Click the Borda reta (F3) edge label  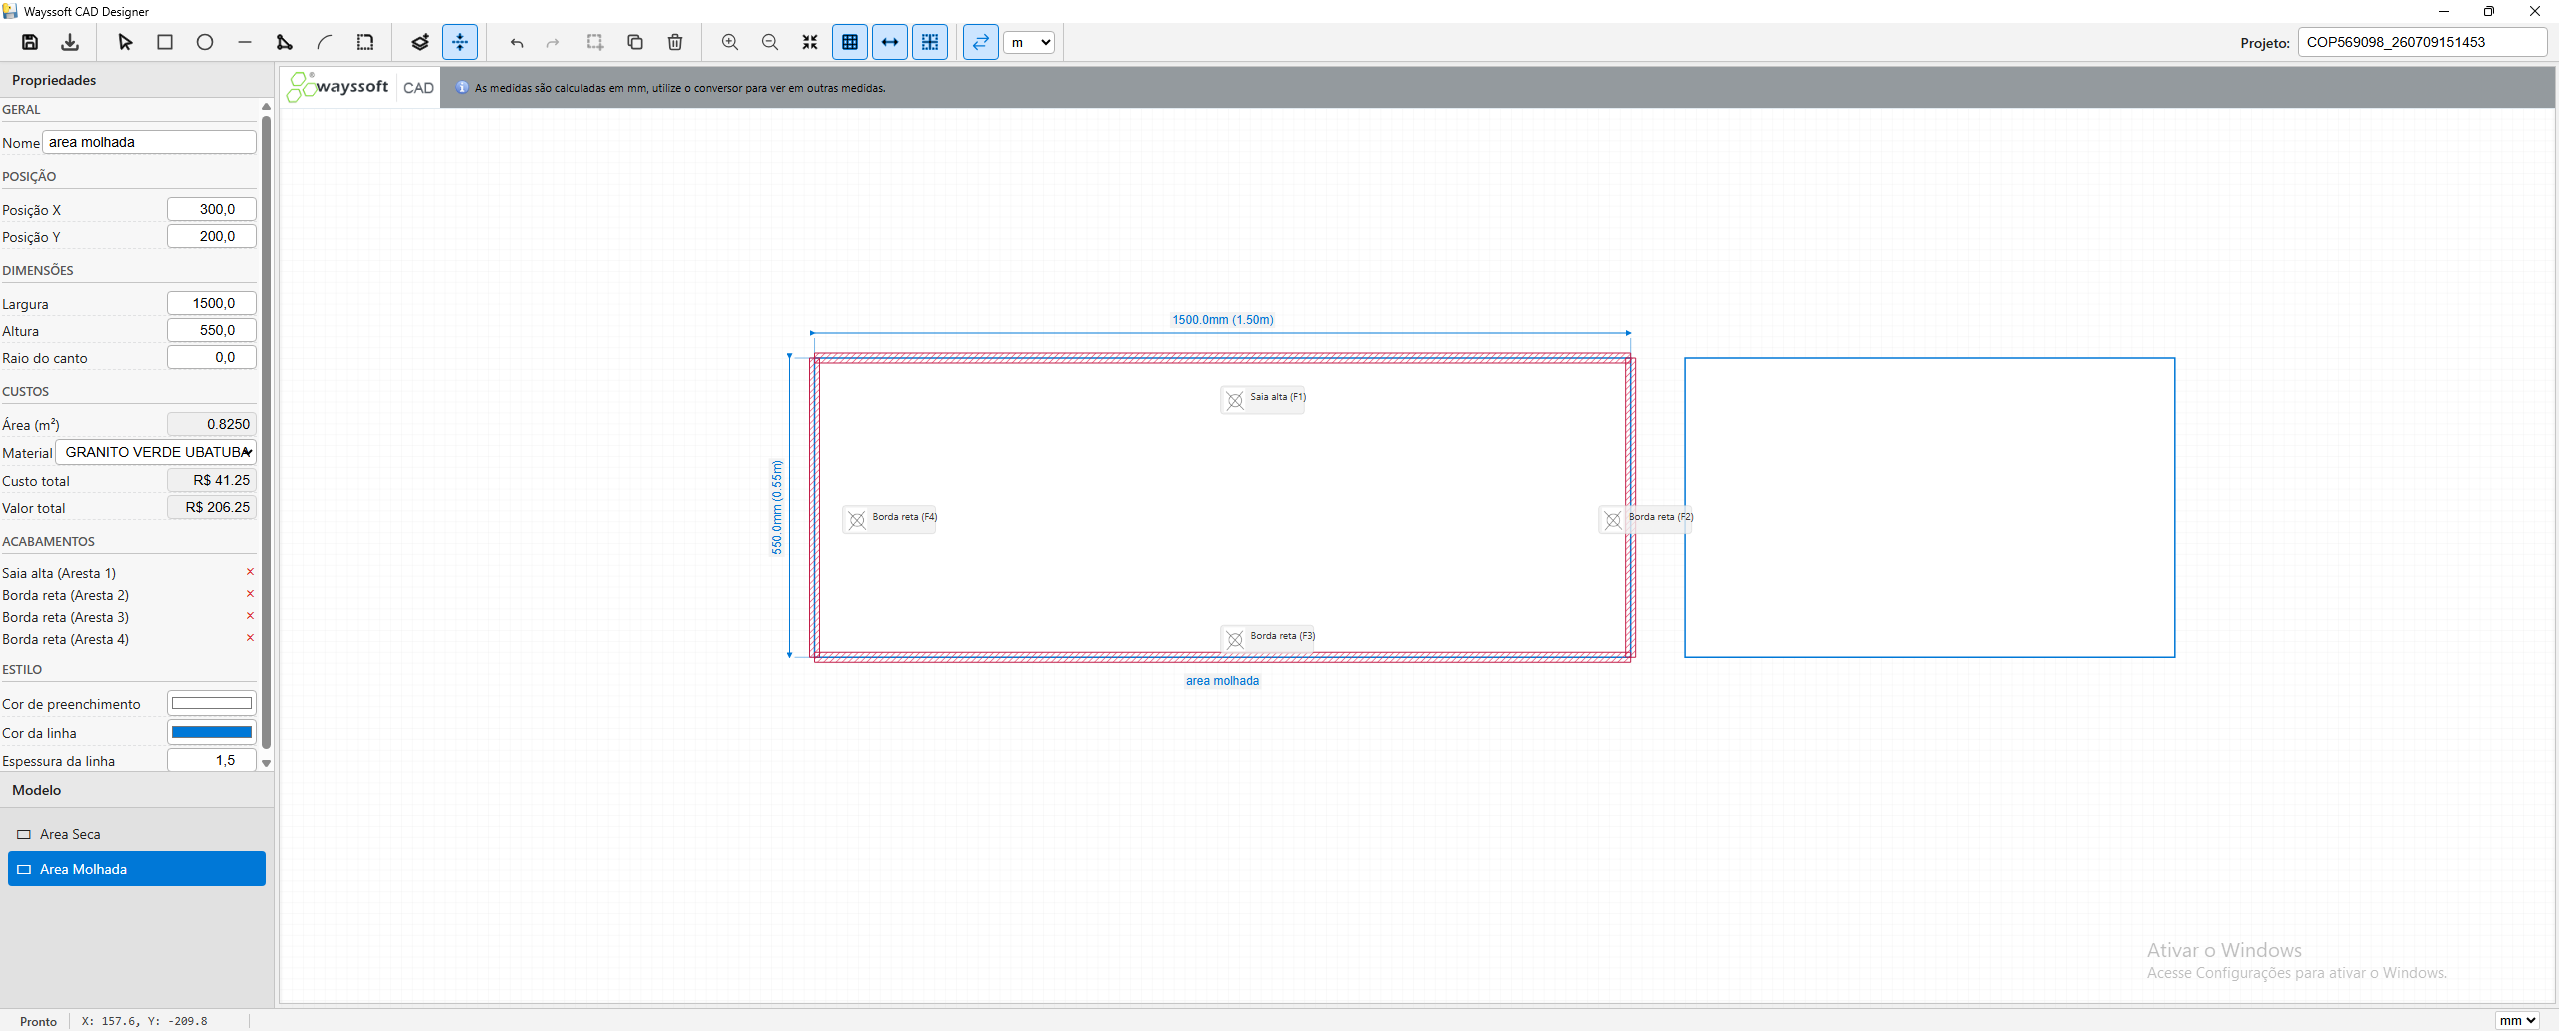coord(1268,638)
